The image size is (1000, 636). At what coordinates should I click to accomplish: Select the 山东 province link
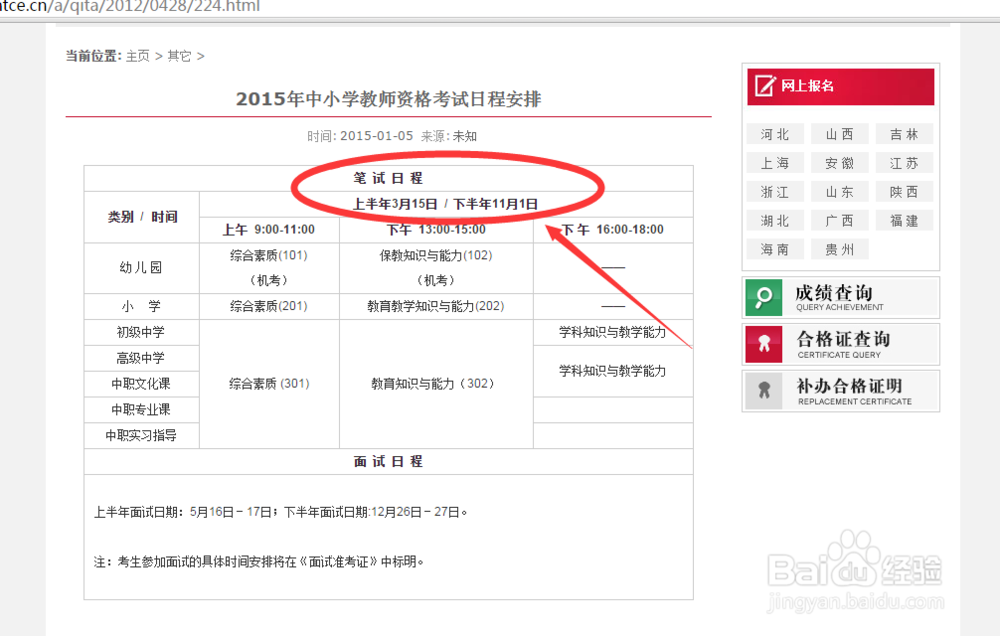[840, 191]
